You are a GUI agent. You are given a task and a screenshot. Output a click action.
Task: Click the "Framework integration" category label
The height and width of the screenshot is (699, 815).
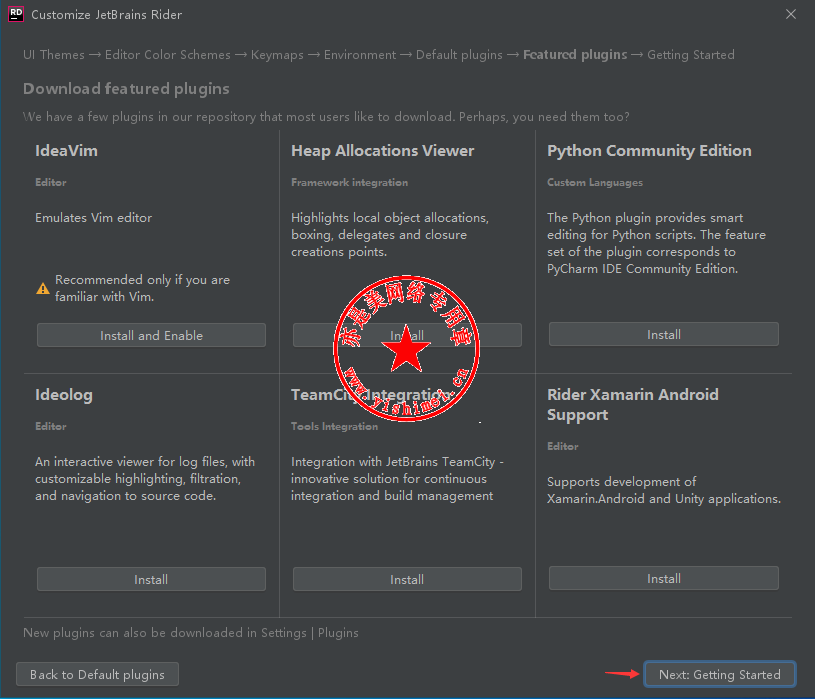tap(349, 182)
